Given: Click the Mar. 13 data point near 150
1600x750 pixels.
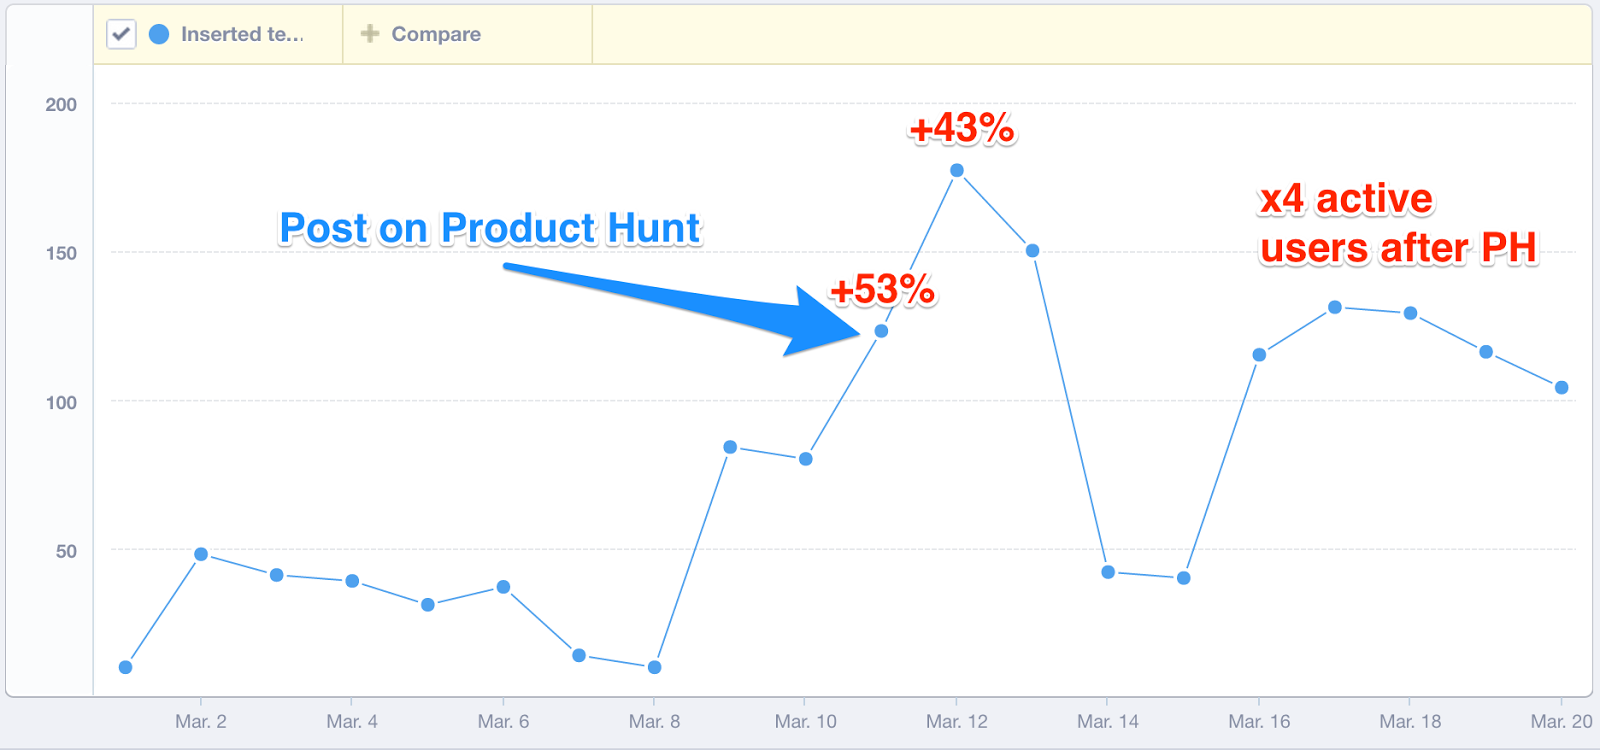Looking at the screenshot, I should (x=1033, y=251).
